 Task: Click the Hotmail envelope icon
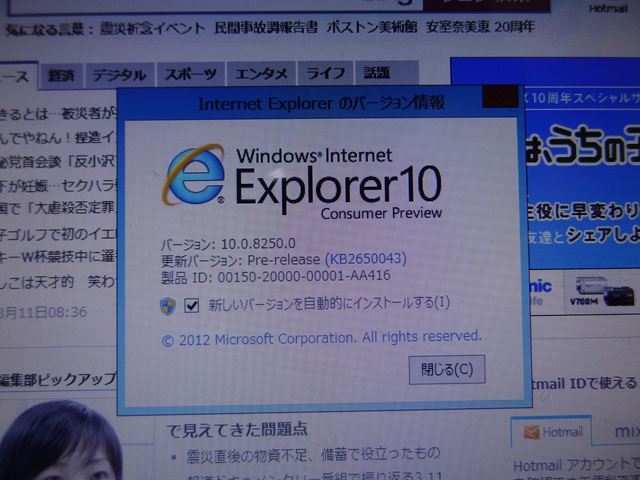(x=531, y=432)
